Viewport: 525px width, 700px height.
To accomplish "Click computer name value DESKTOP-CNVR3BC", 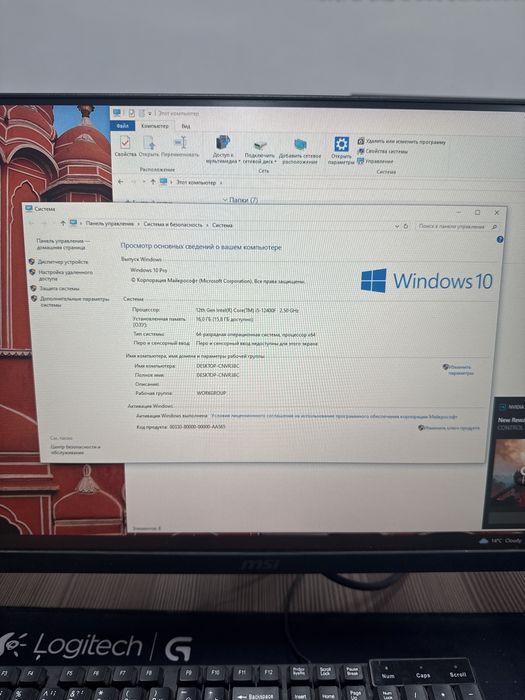I will 218,366.
